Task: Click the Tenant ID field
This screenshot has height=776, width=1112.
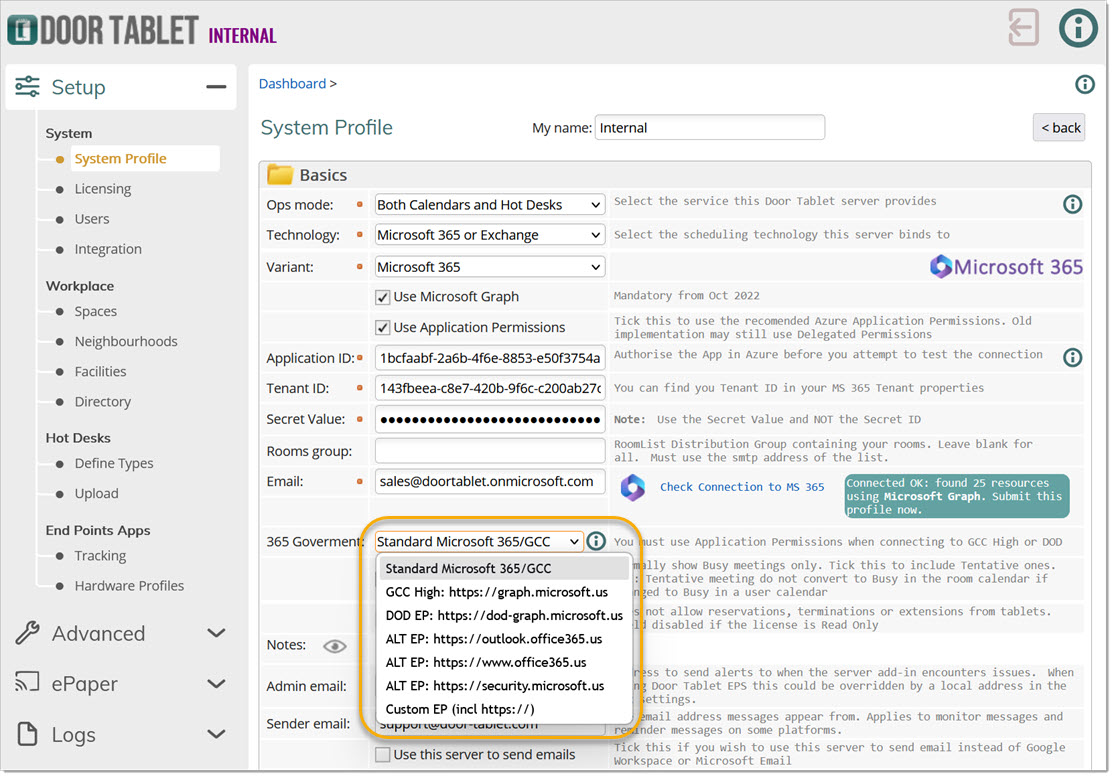Action: pyautogui.click(x=489, y=388)
